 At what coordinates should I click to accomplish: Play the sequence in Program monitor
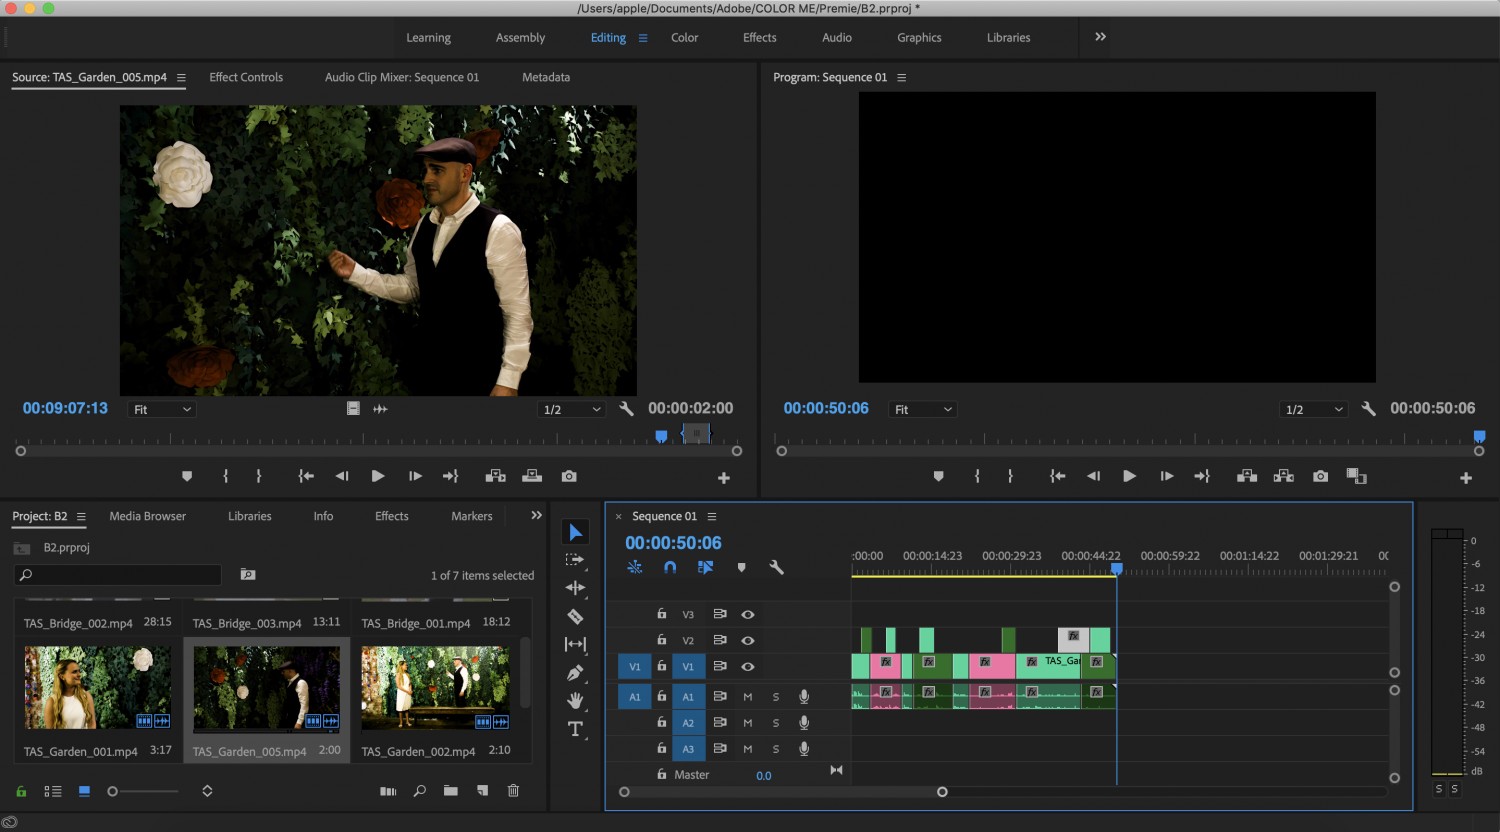(x=1129, y=476)
